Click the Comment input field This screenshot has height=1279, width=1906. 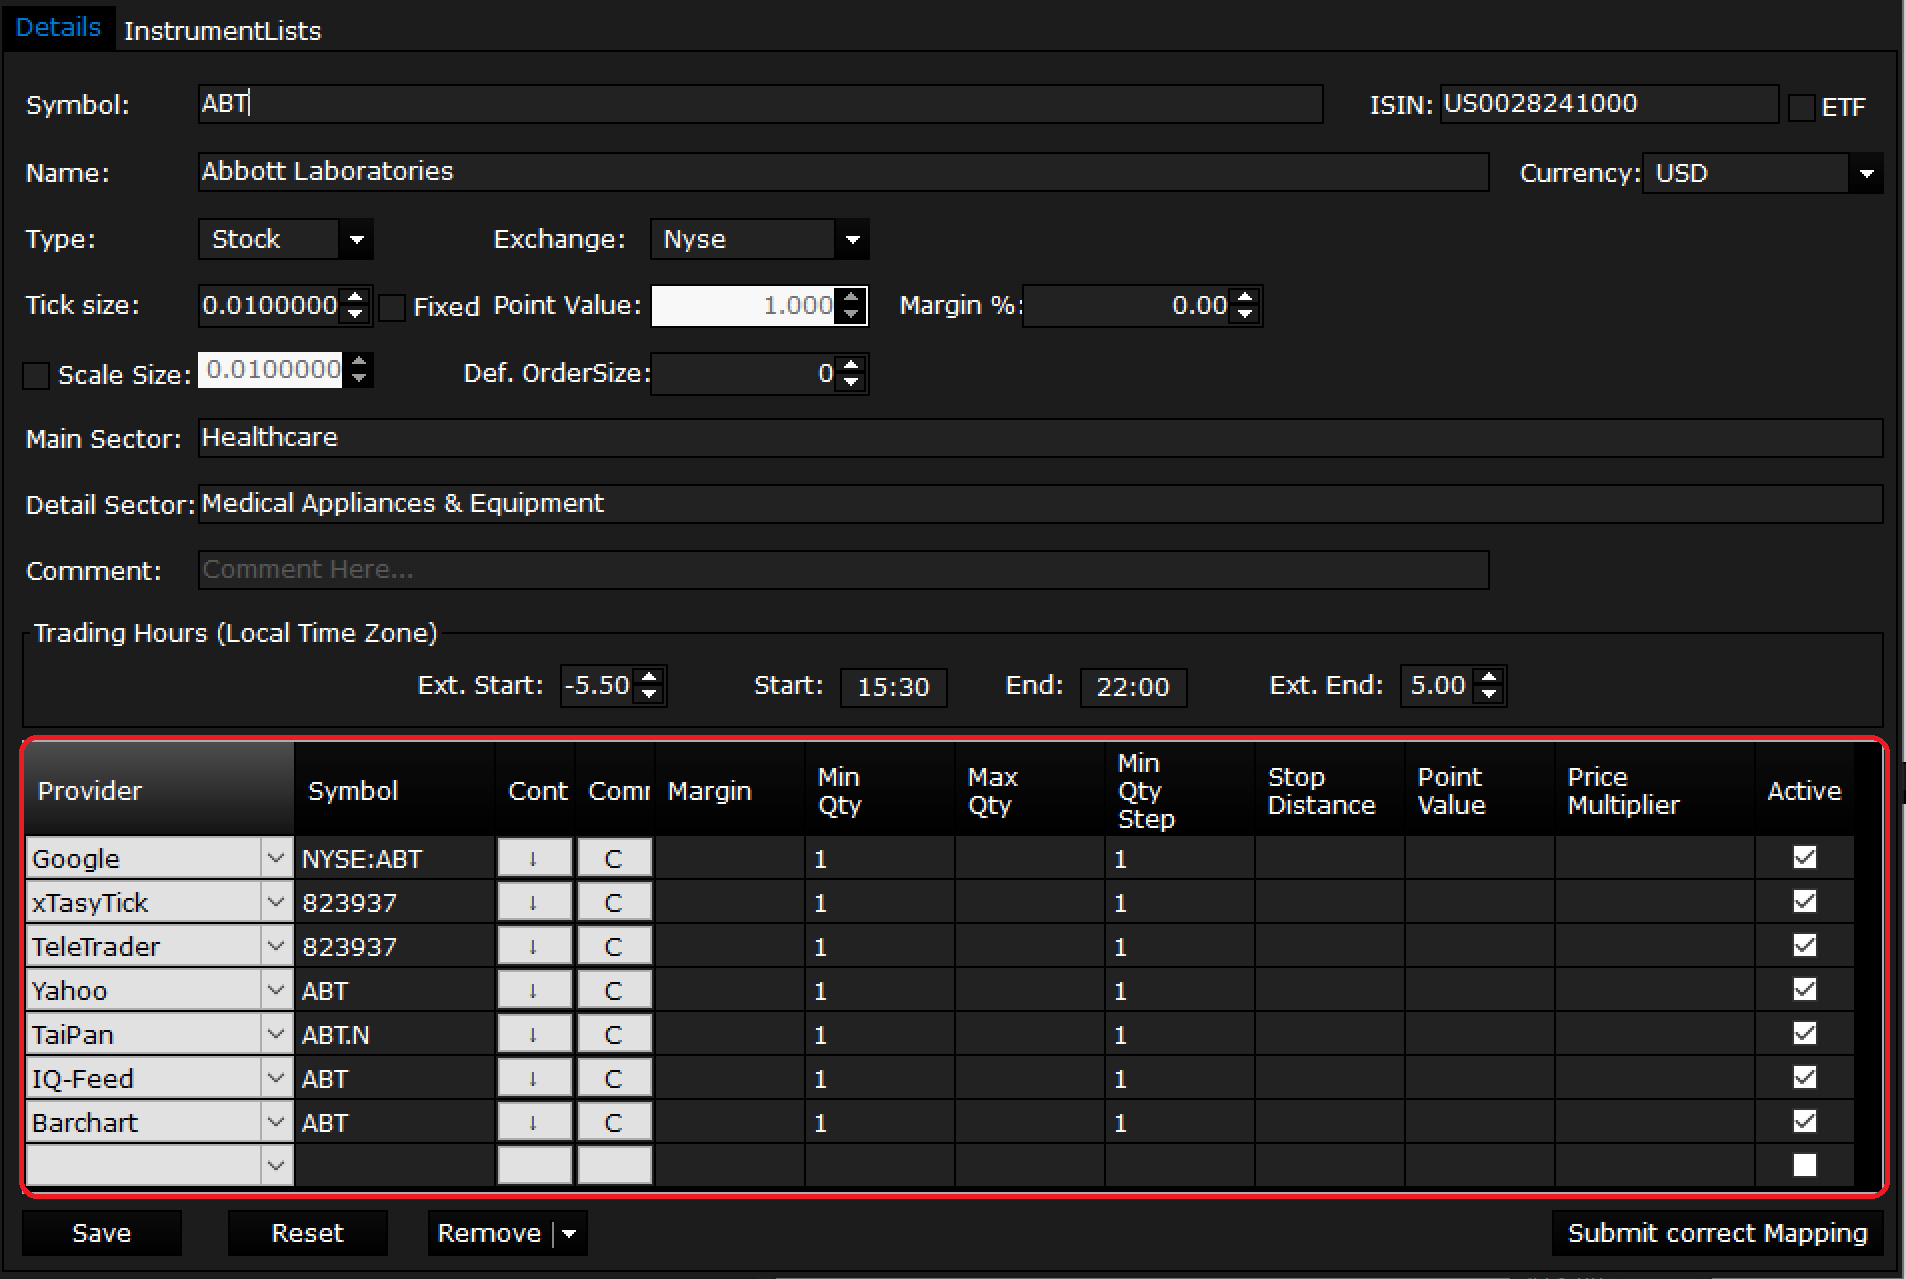click(x=842, y=570)
